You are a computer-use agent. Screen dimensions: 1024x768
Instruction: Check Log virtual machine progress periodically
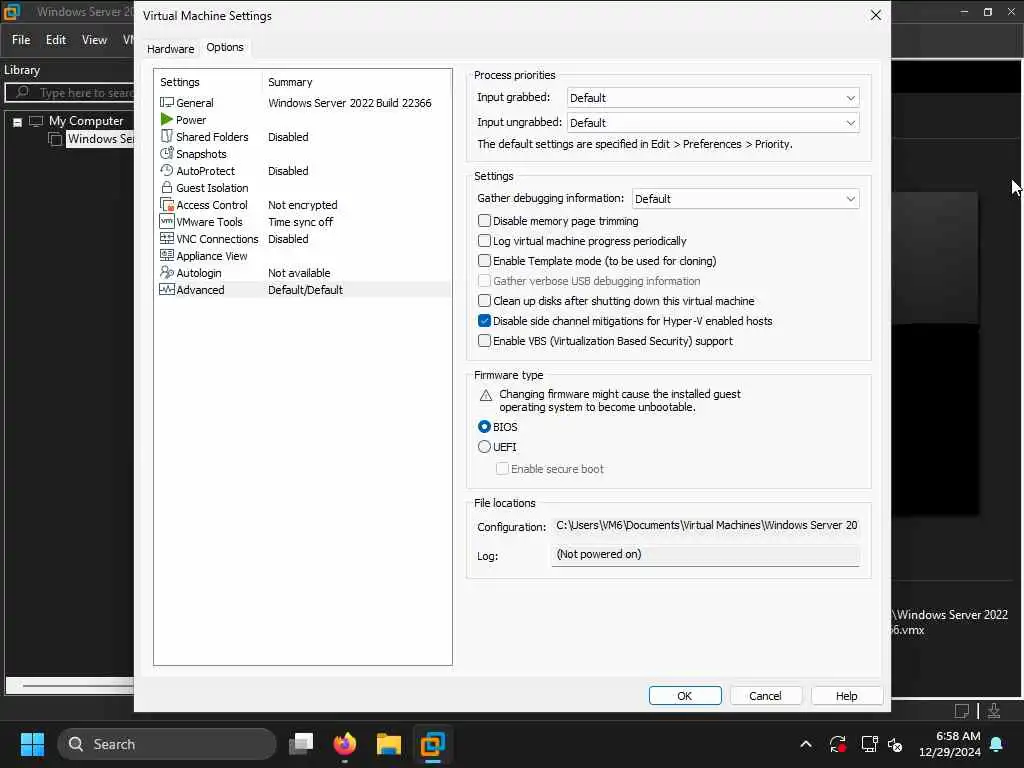(x=485, y=241)
